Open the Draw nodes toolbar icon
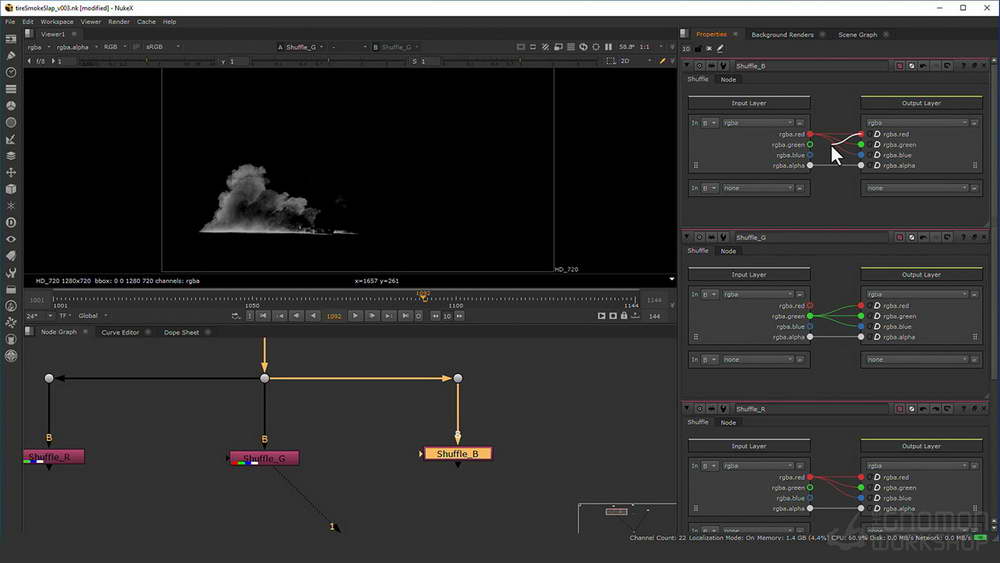Image resolution: width=1000 pixels, height=563 pixels. [11, 55]
